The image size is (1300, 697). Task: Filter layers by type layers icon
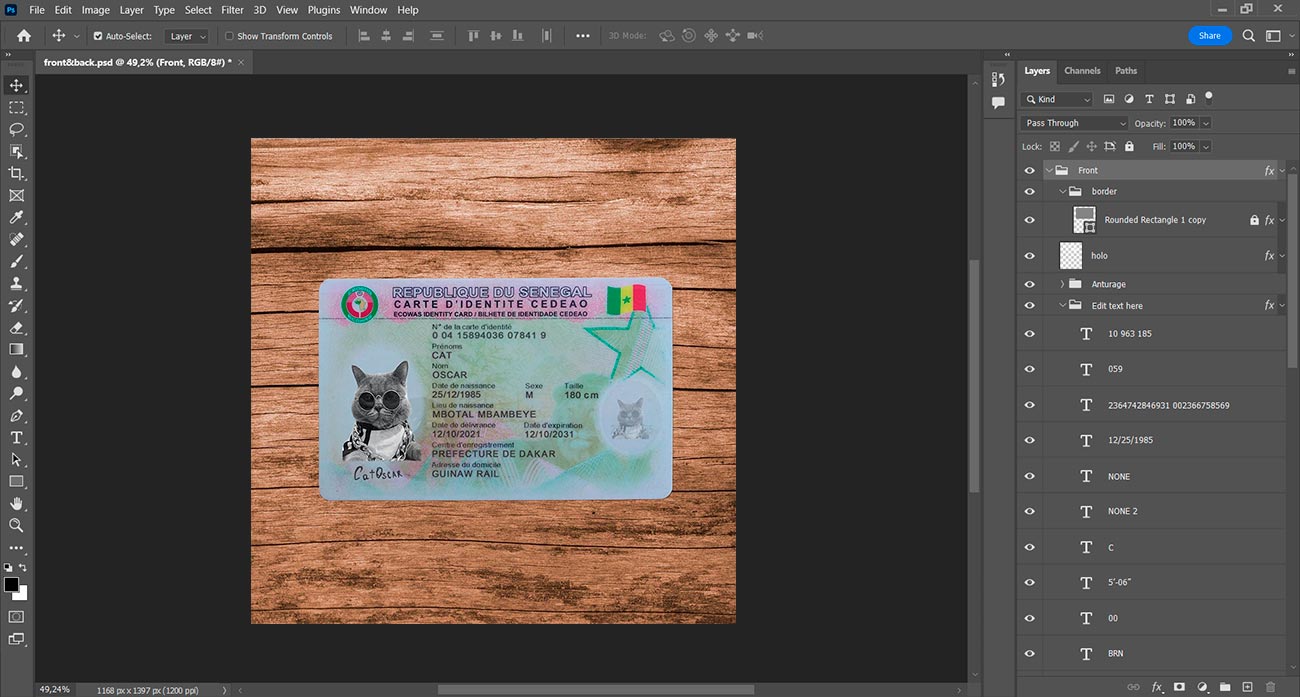(1149, 99)
